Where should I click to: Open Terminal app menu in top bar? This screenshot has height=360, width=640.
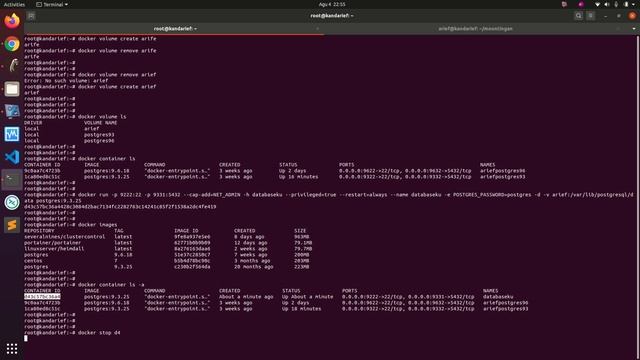click(52, 4)
